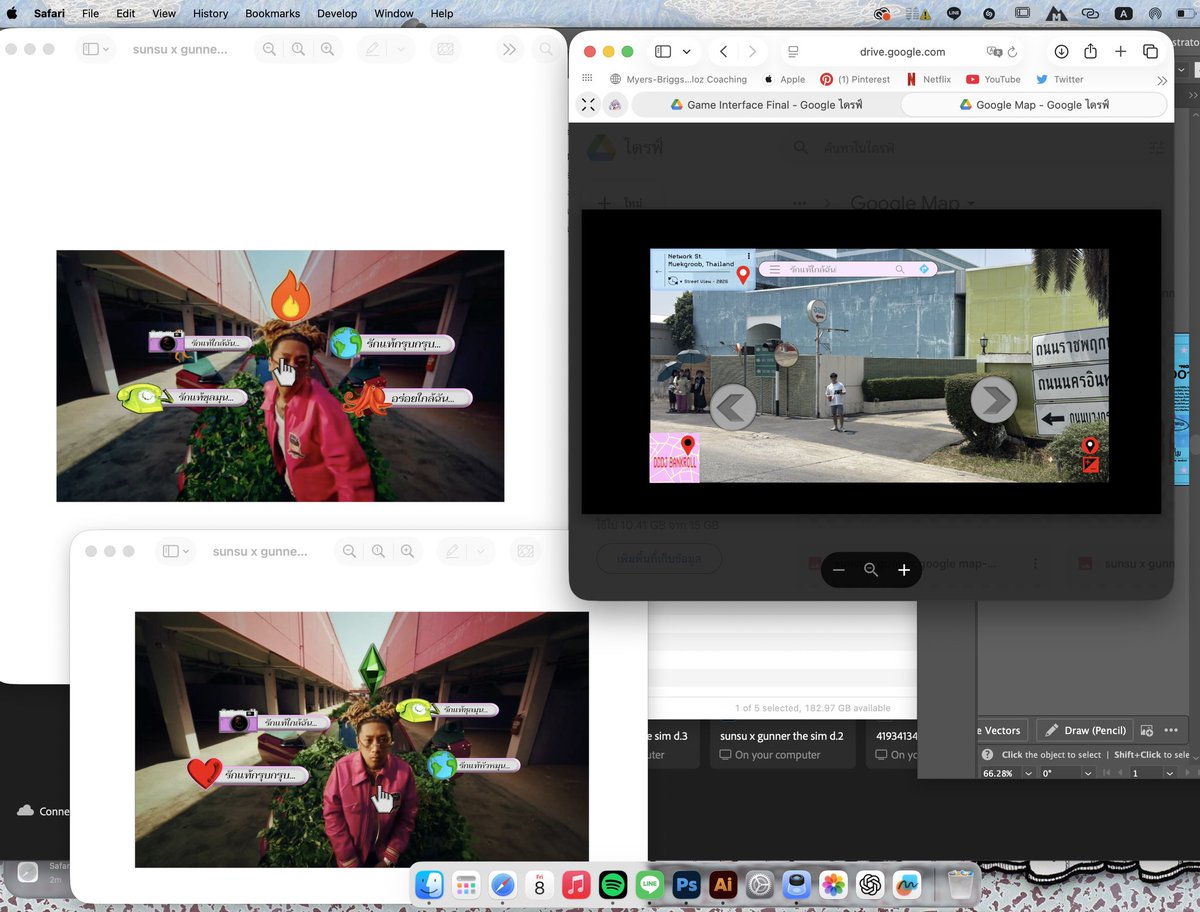1200x912 pixels.
Task: Click the Downloads icon in Safari toolbar
Action: point(1061,52)
